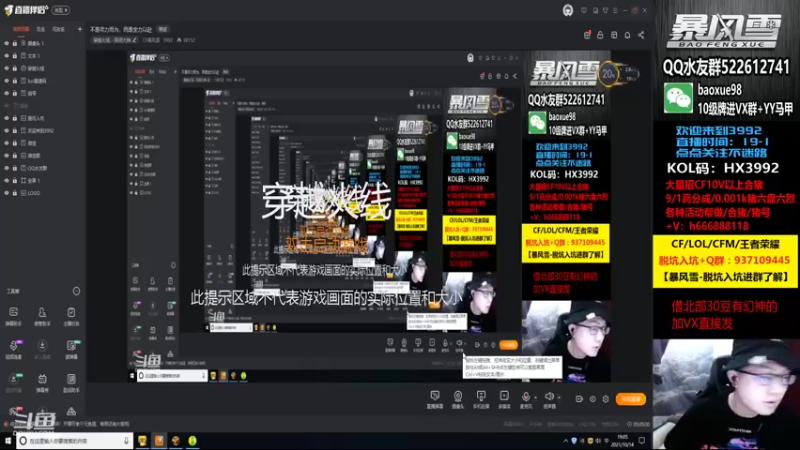This screenshot has width=800, height=450.
Task: Open the toolbox tool with purple badge
Action: 14,349
